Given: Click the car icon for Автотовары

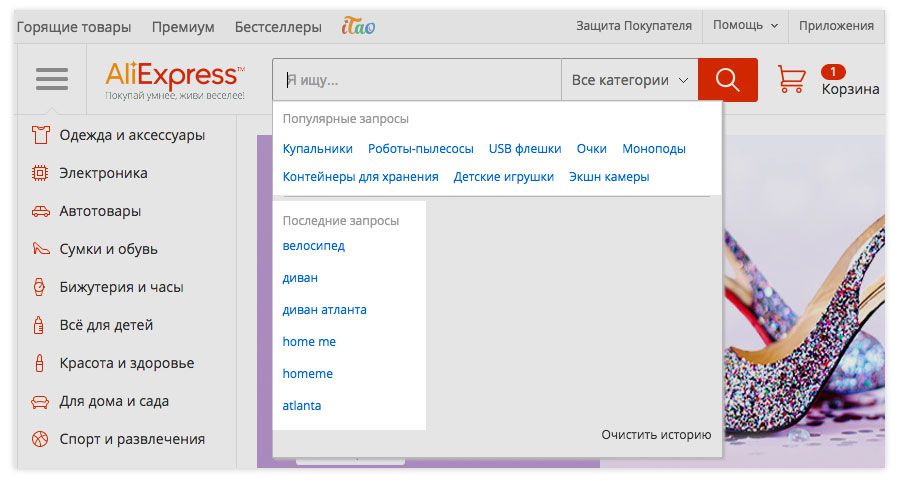Looking at the screenshot, I should [40, 211].
